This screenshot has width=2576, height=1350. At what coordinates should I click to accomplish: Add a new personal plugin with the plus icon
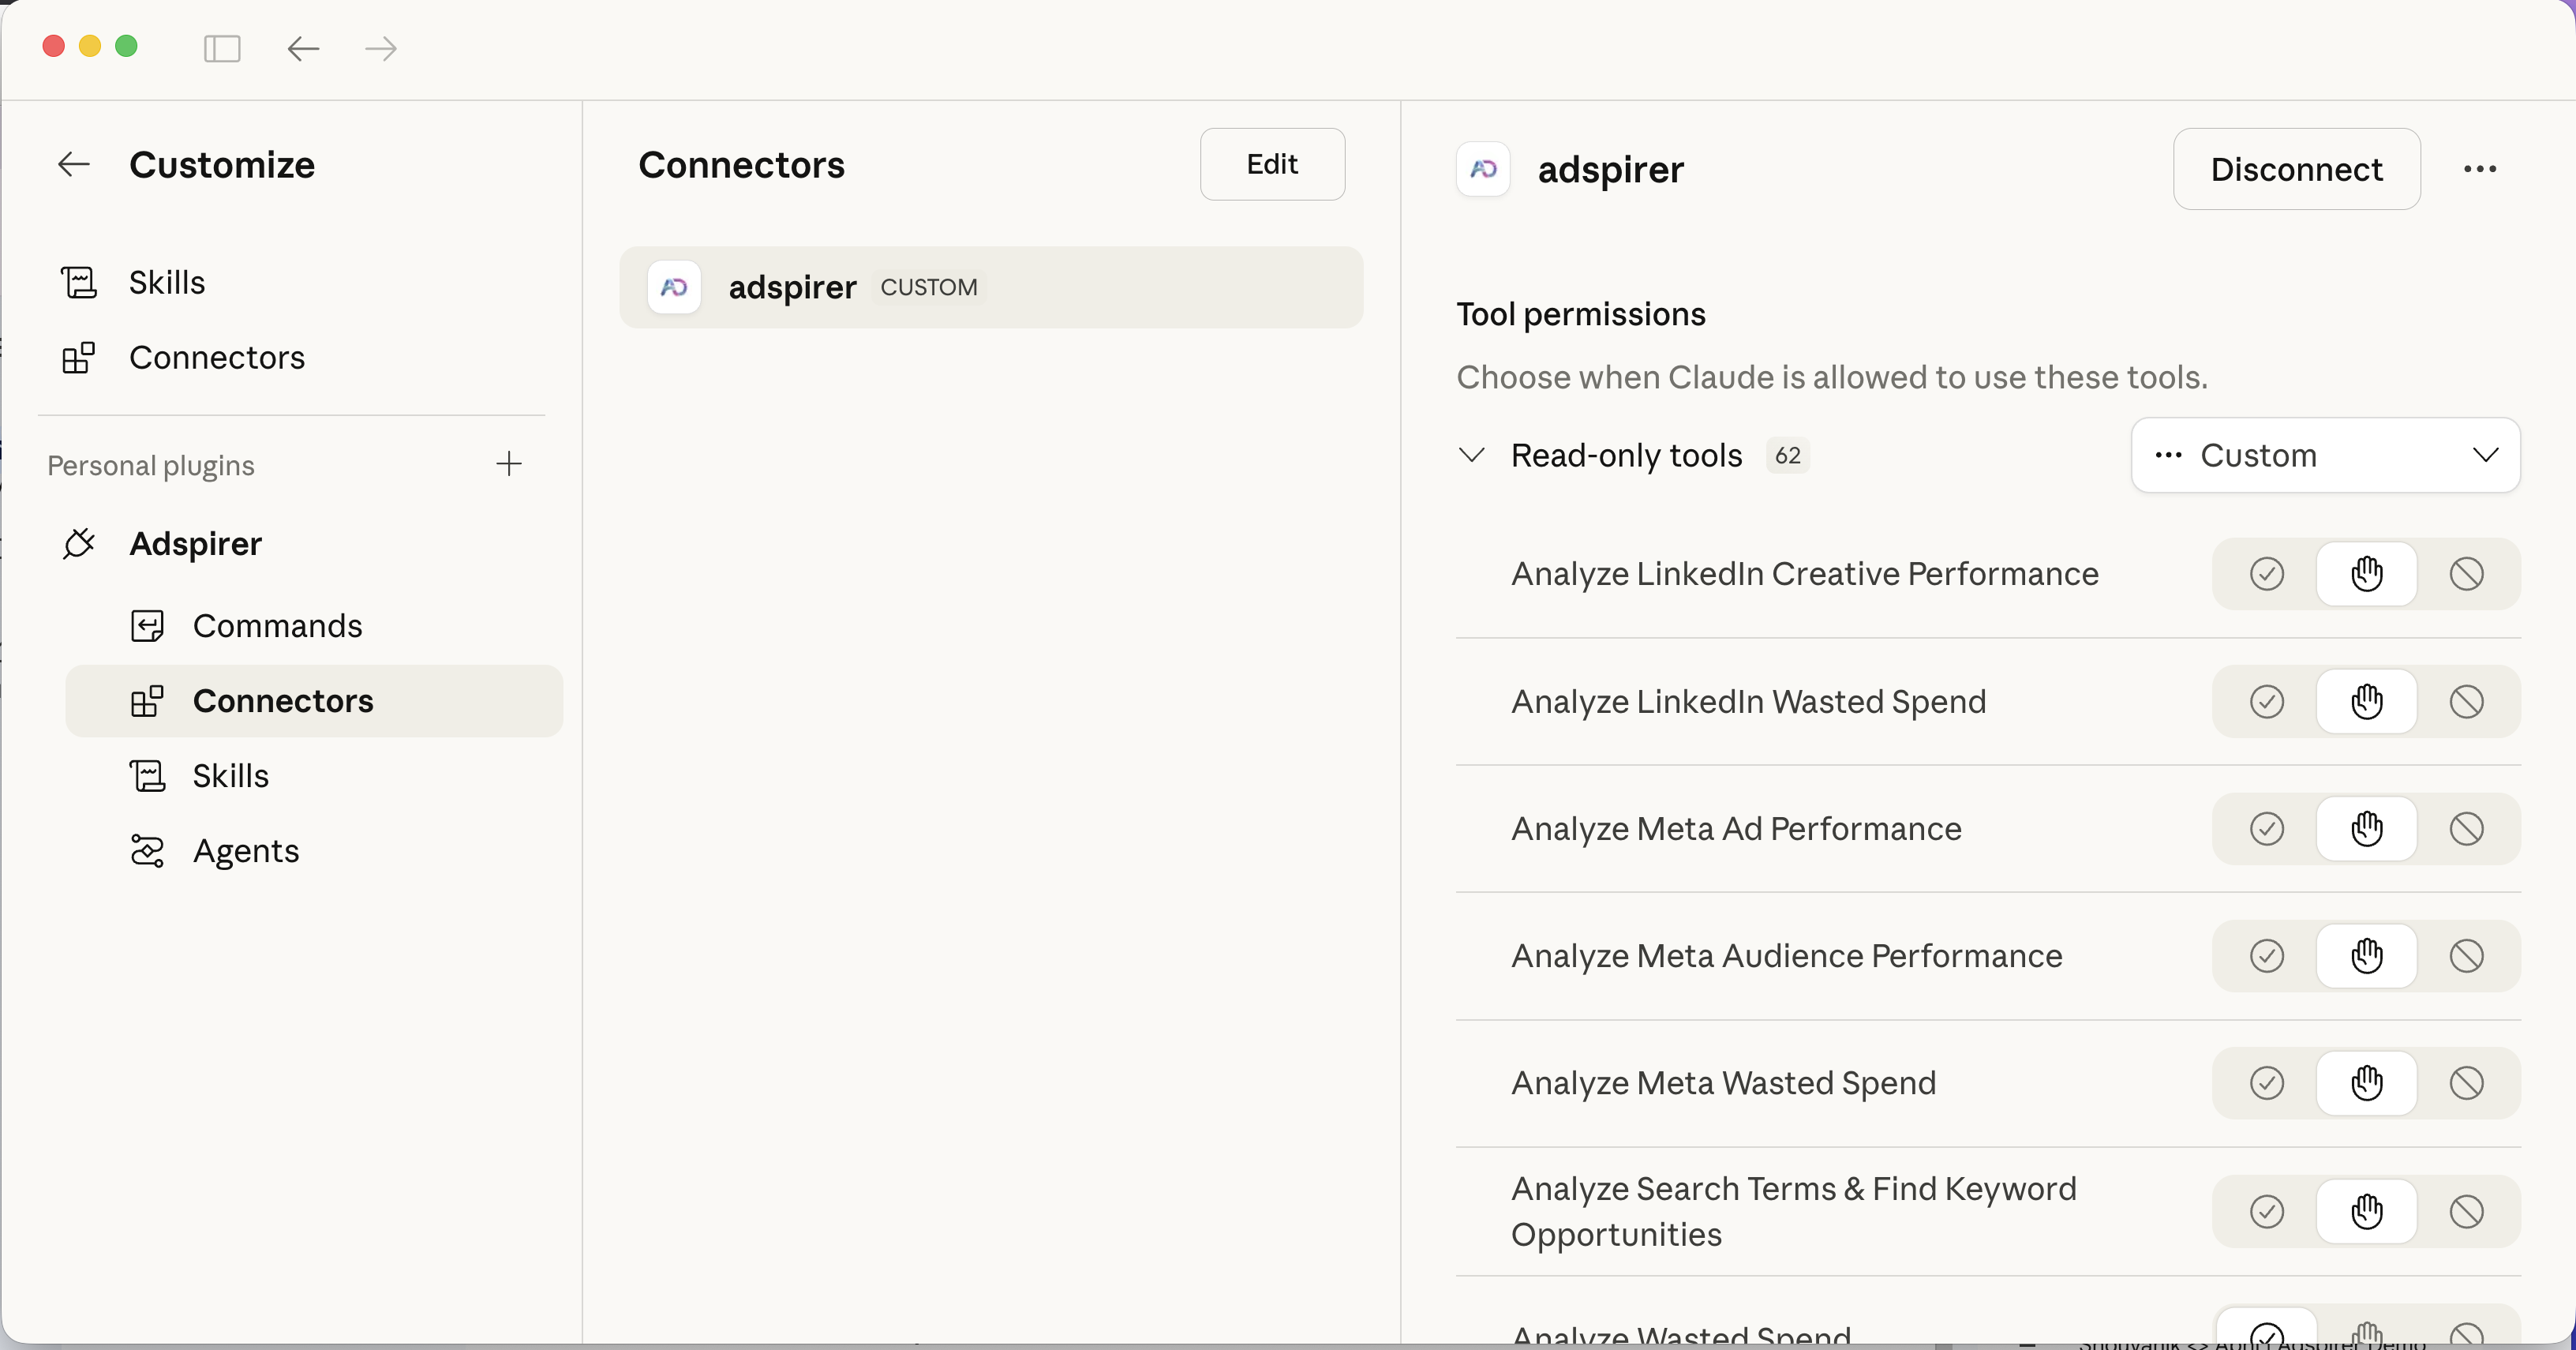tap(509, 464)
